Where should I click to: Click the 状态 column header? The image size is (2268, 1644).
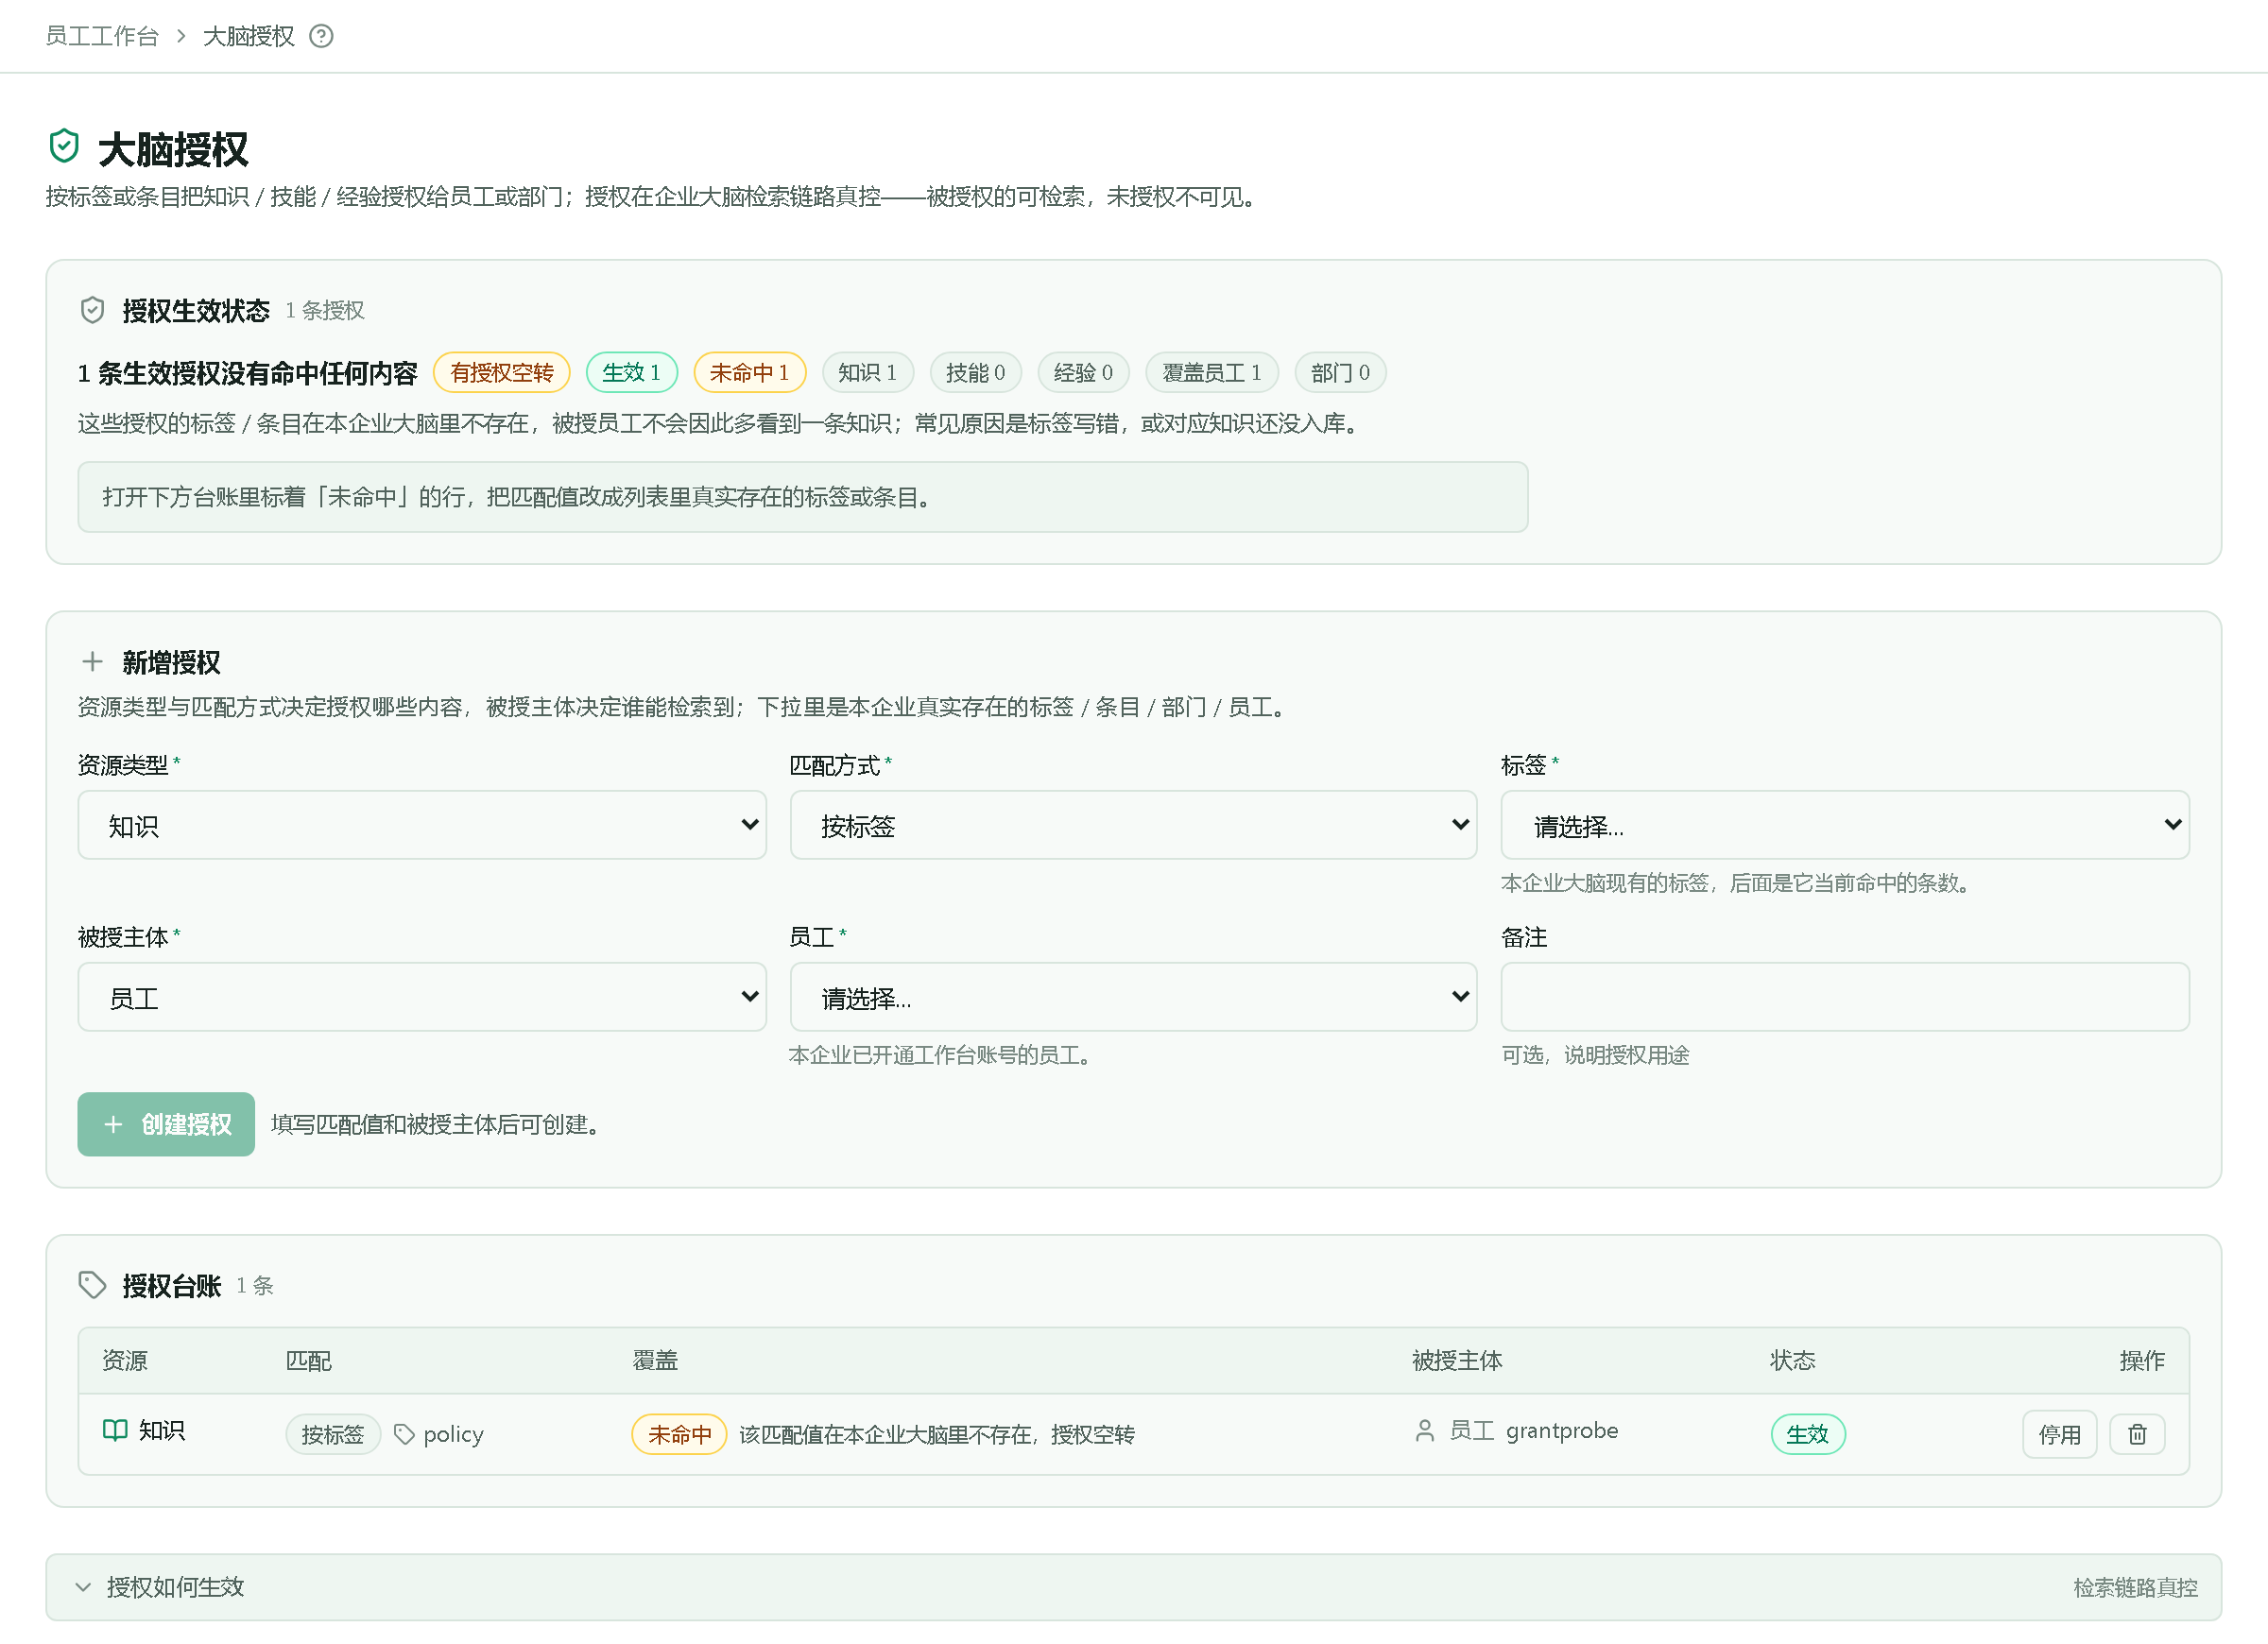(x=1792, y=1360)
